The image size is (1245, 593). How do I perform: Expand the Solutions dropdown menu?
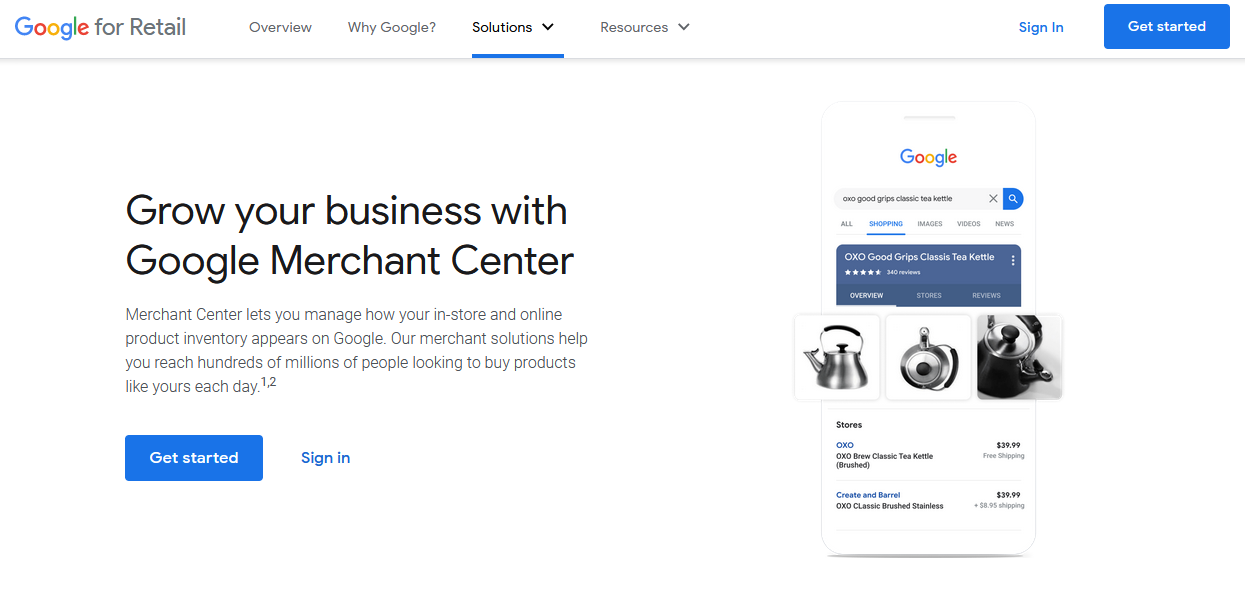[x=513, y=27]
